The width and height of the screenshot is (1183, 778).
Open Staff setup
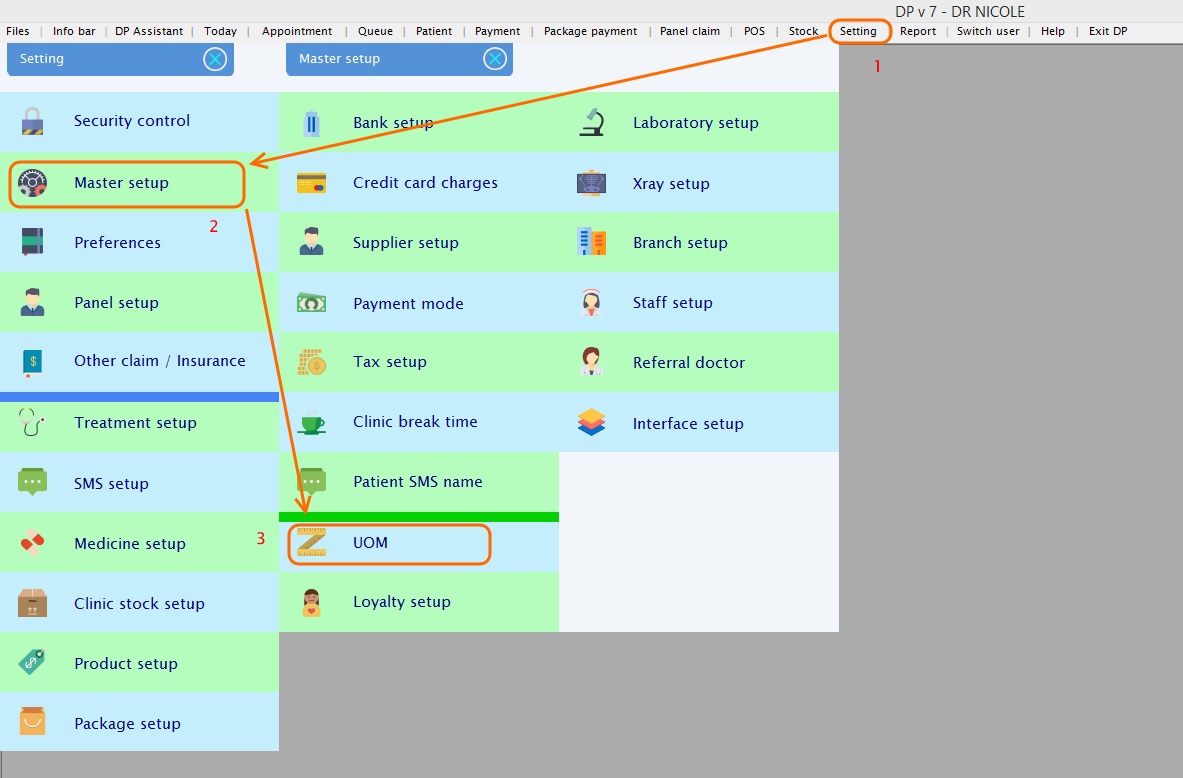(x=672, y=302)
